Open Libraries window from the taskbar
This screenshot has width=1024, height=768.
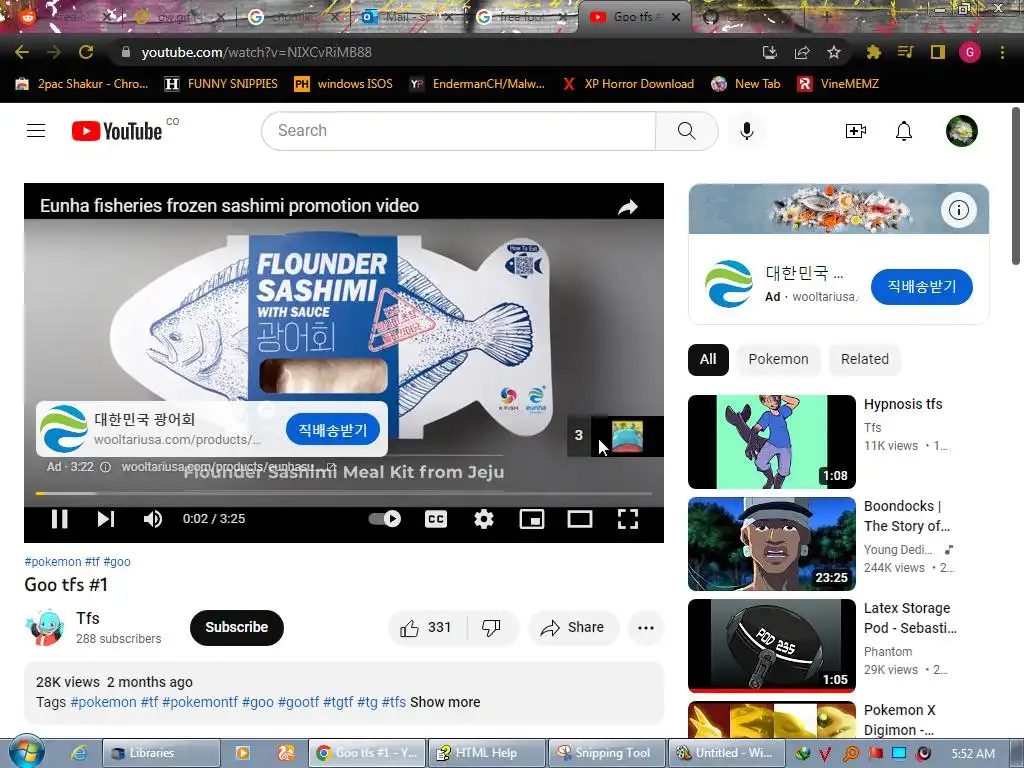tap(161, 753)
